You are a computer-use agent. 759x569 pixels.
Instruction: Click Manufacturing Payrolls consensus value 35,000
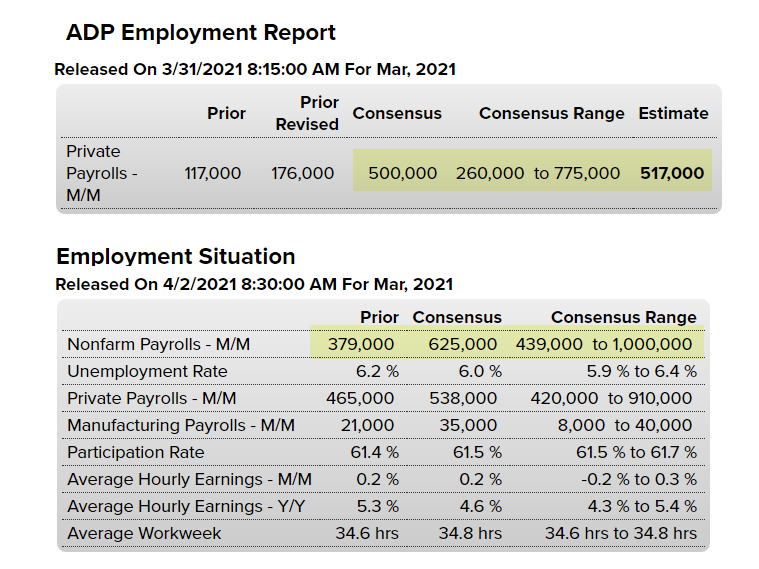pyautogui.click(x=468, y=425)
